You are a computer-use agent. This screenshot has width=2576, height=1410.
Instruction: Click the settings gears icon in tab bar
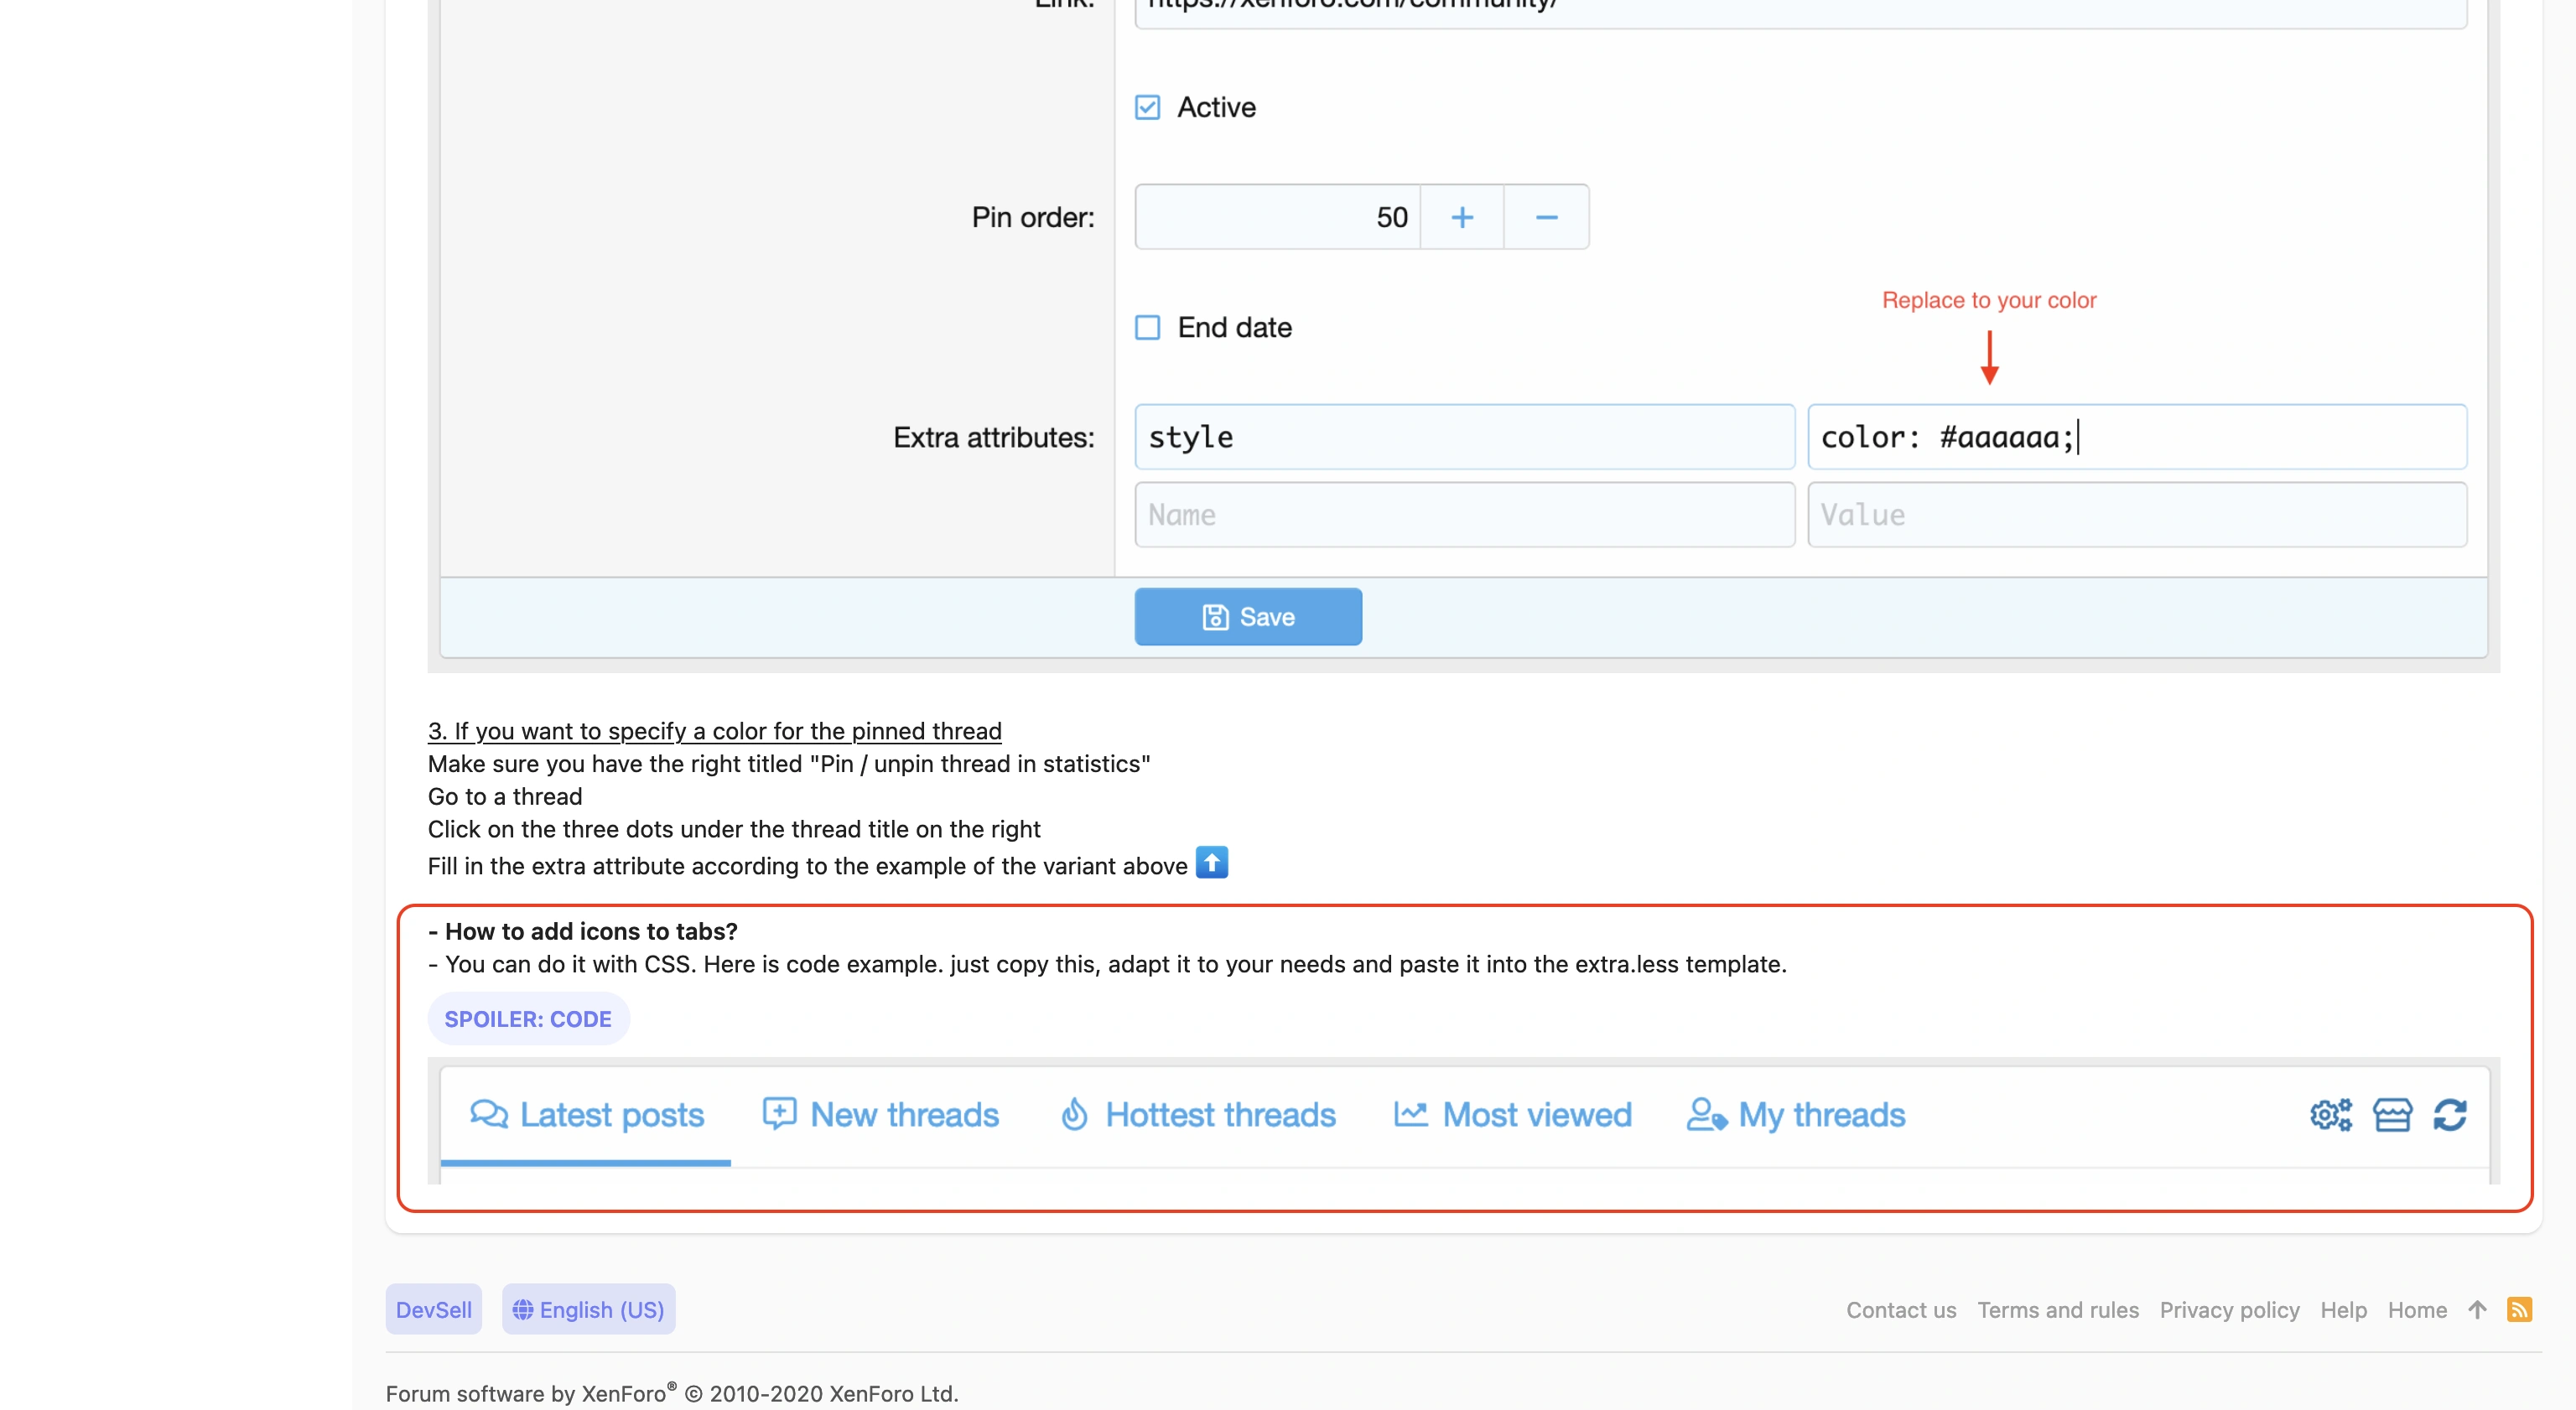coord(2330,1114)
